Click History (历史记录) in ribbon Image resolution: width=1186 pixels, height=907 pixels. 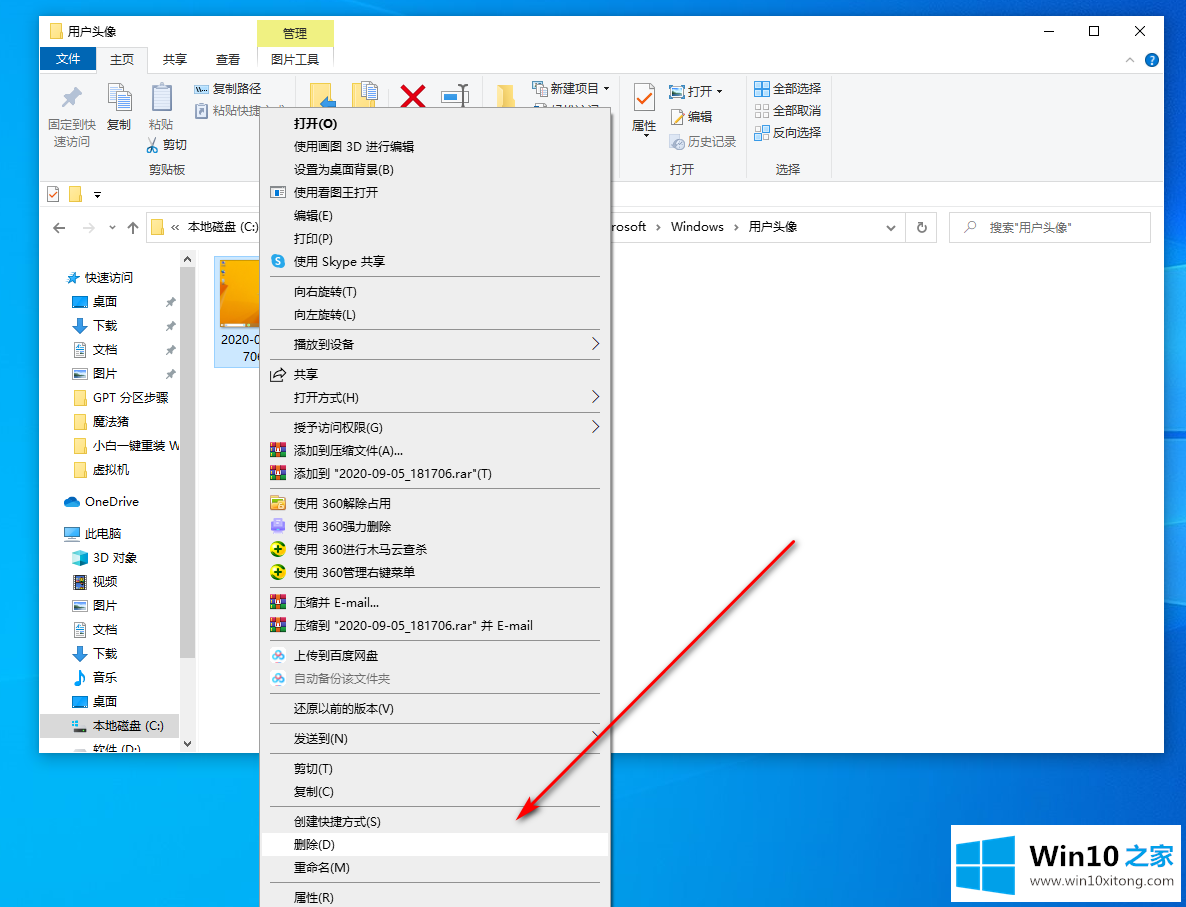pyautogui.click(x=703, y=141)
